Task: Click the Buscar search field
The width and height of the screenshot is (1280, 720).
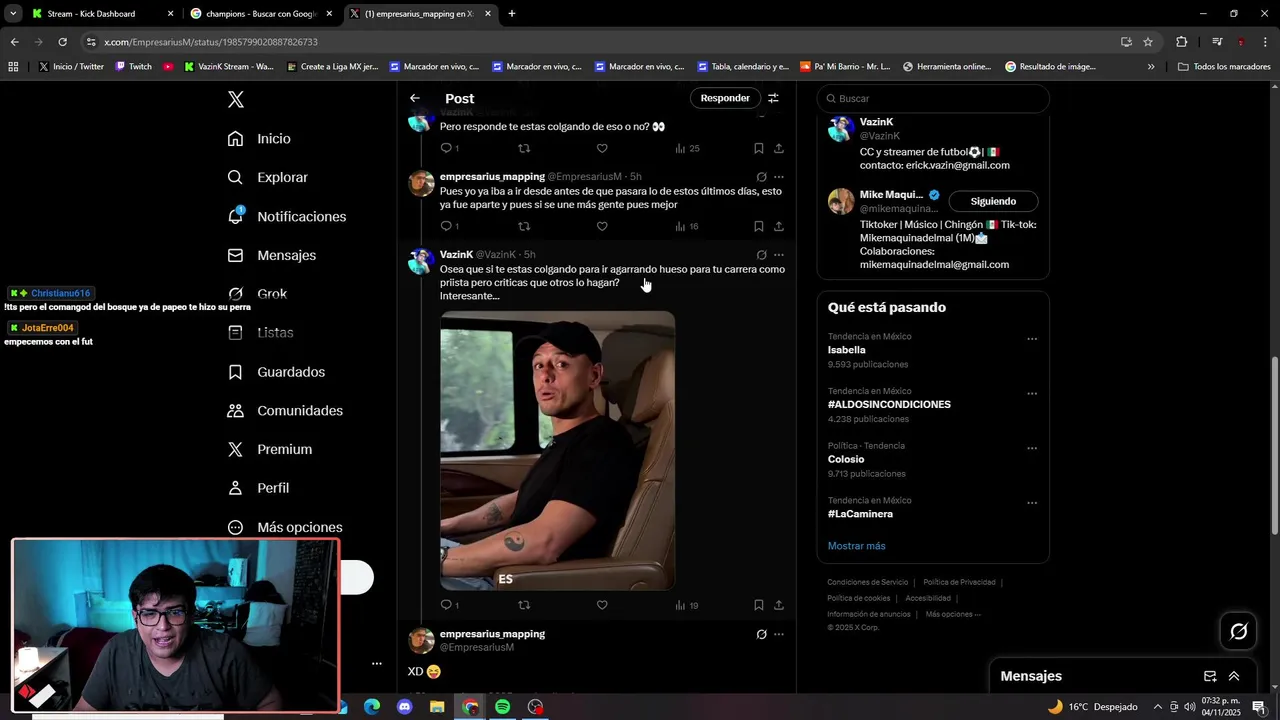Action: [933, 98]
